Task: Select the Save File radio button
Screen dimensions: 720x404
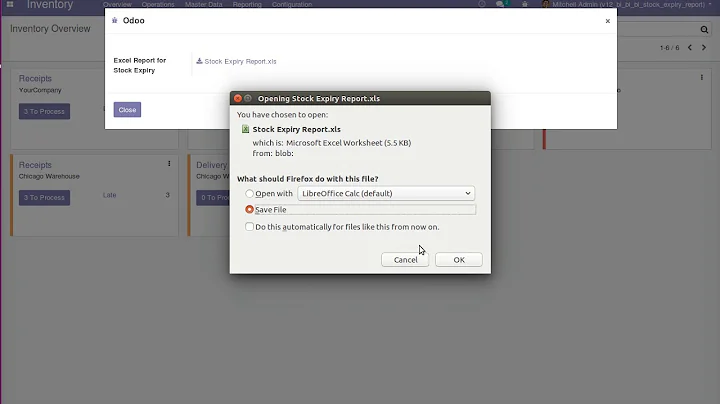Action: tap(249, 209)
